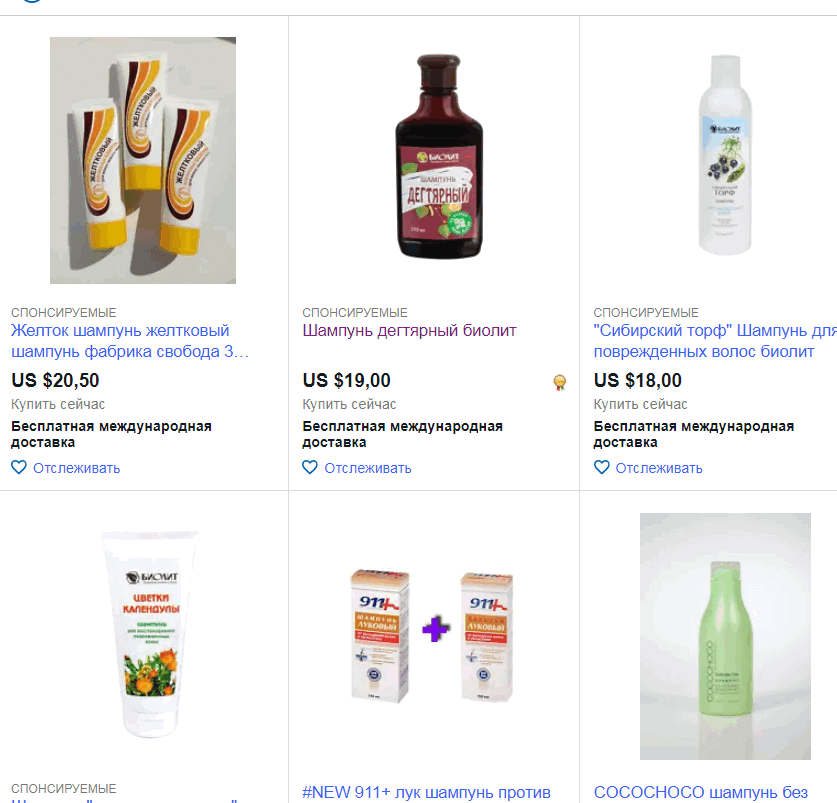Image resolution: width=837 pixels, height=803 pixels.
Task: Click the "Отслеживать" text below the US $18,00 item
Action: point(658,468)
